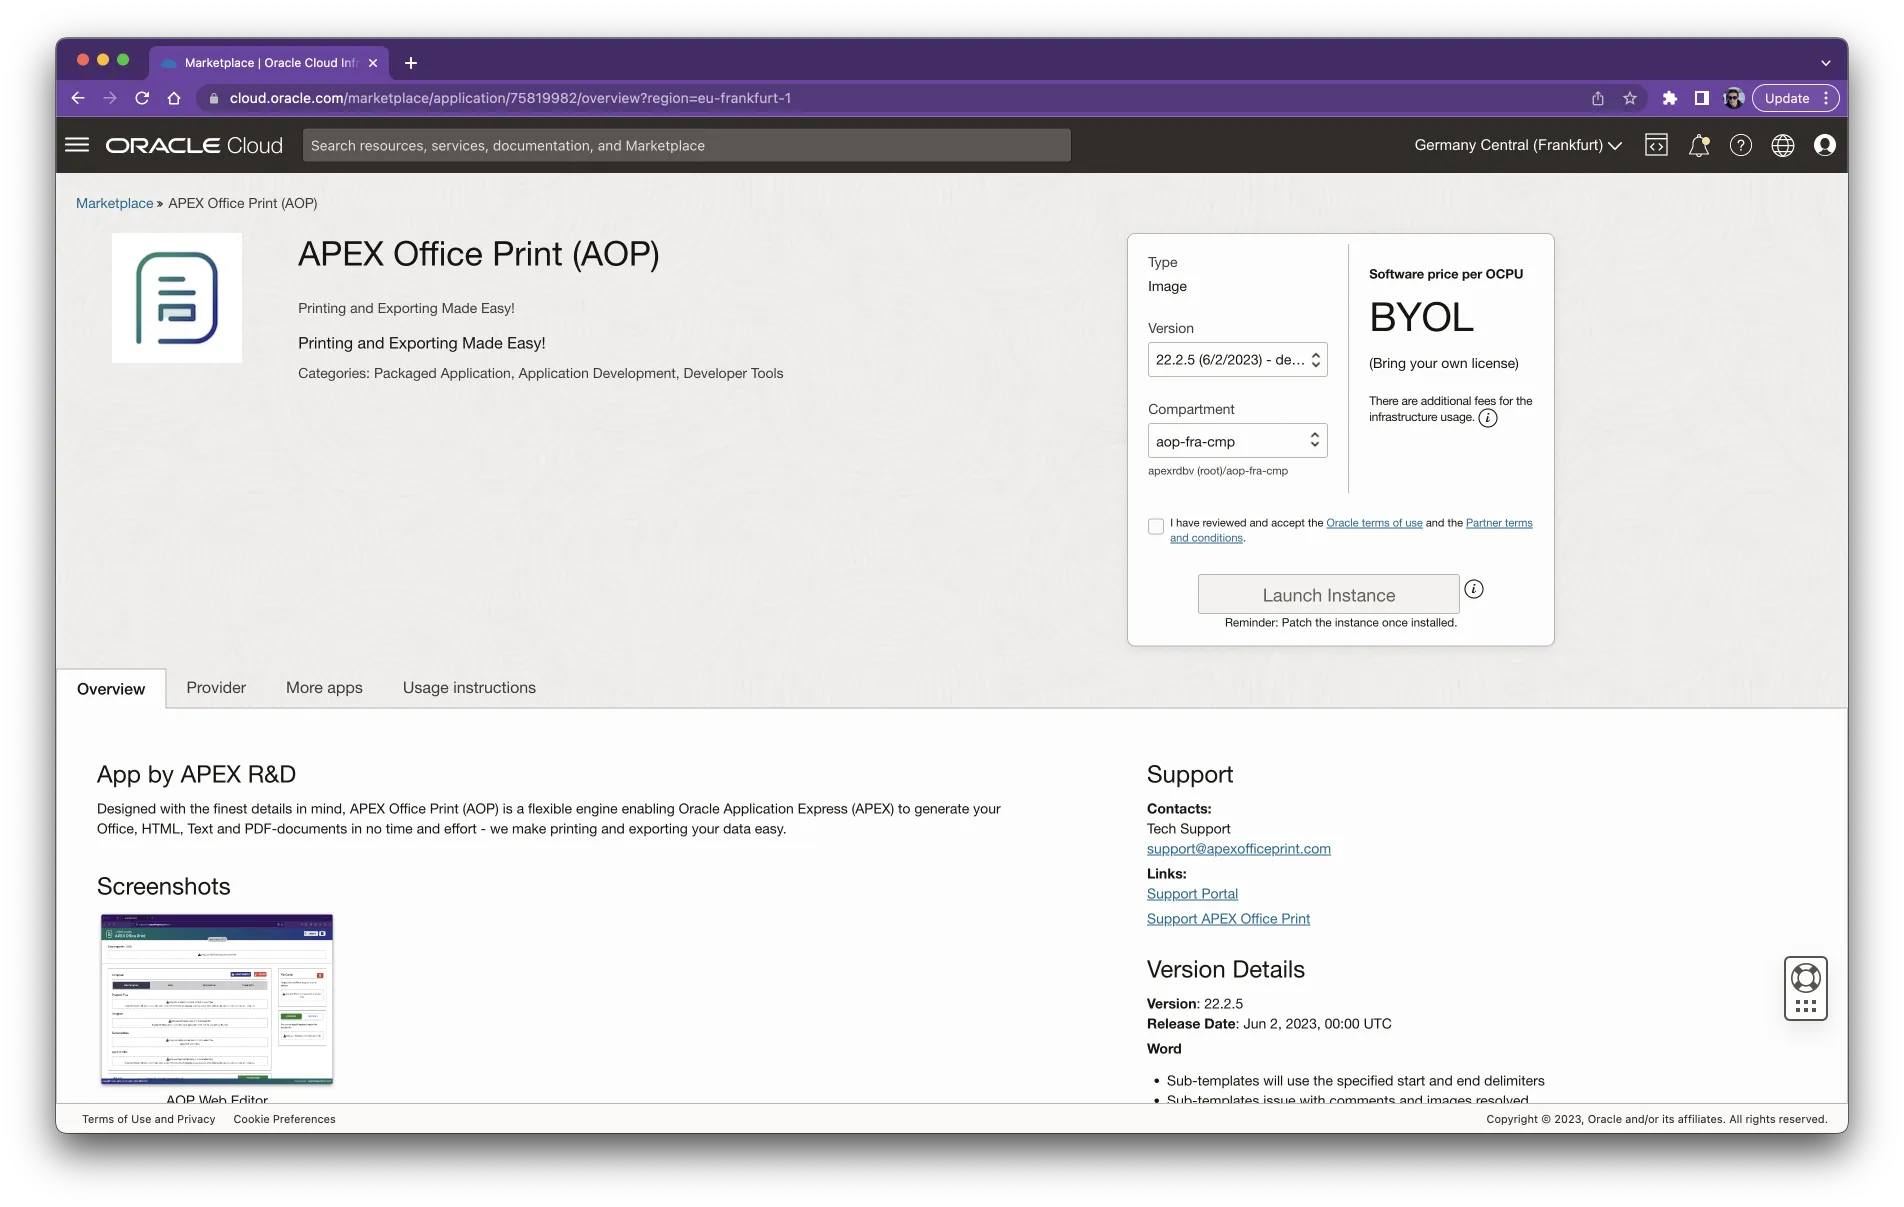Open the floating support lifebuoy widget
Viewport: 1904px width, 1207px height.
click(1806, 988)
